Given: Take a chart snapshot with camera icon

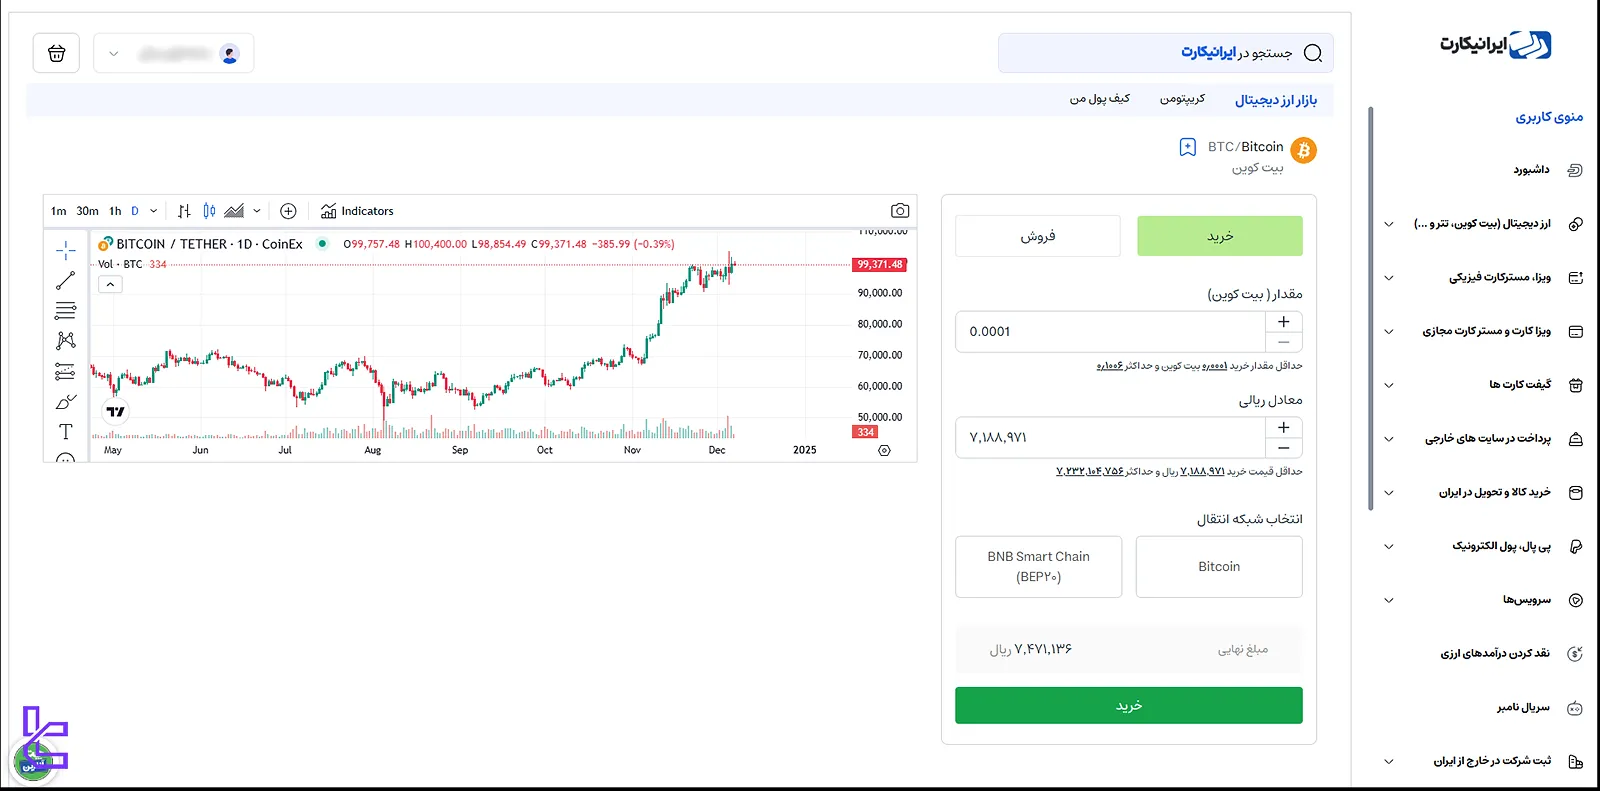Looking at the screenshot, I should [900, 211].
